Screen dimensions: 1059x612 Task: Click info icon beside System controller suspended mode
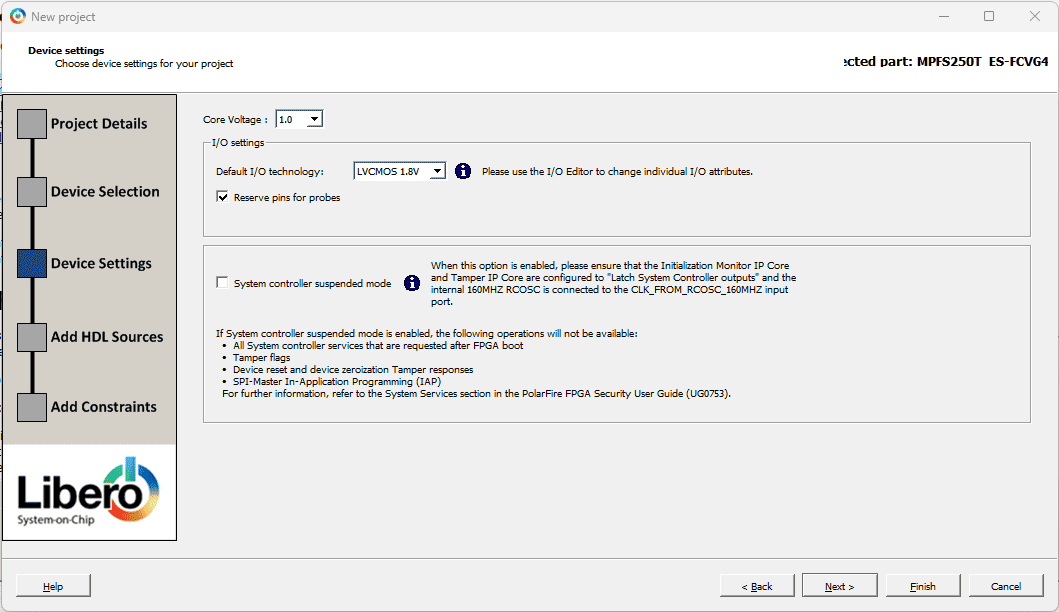tap(412, 283)
